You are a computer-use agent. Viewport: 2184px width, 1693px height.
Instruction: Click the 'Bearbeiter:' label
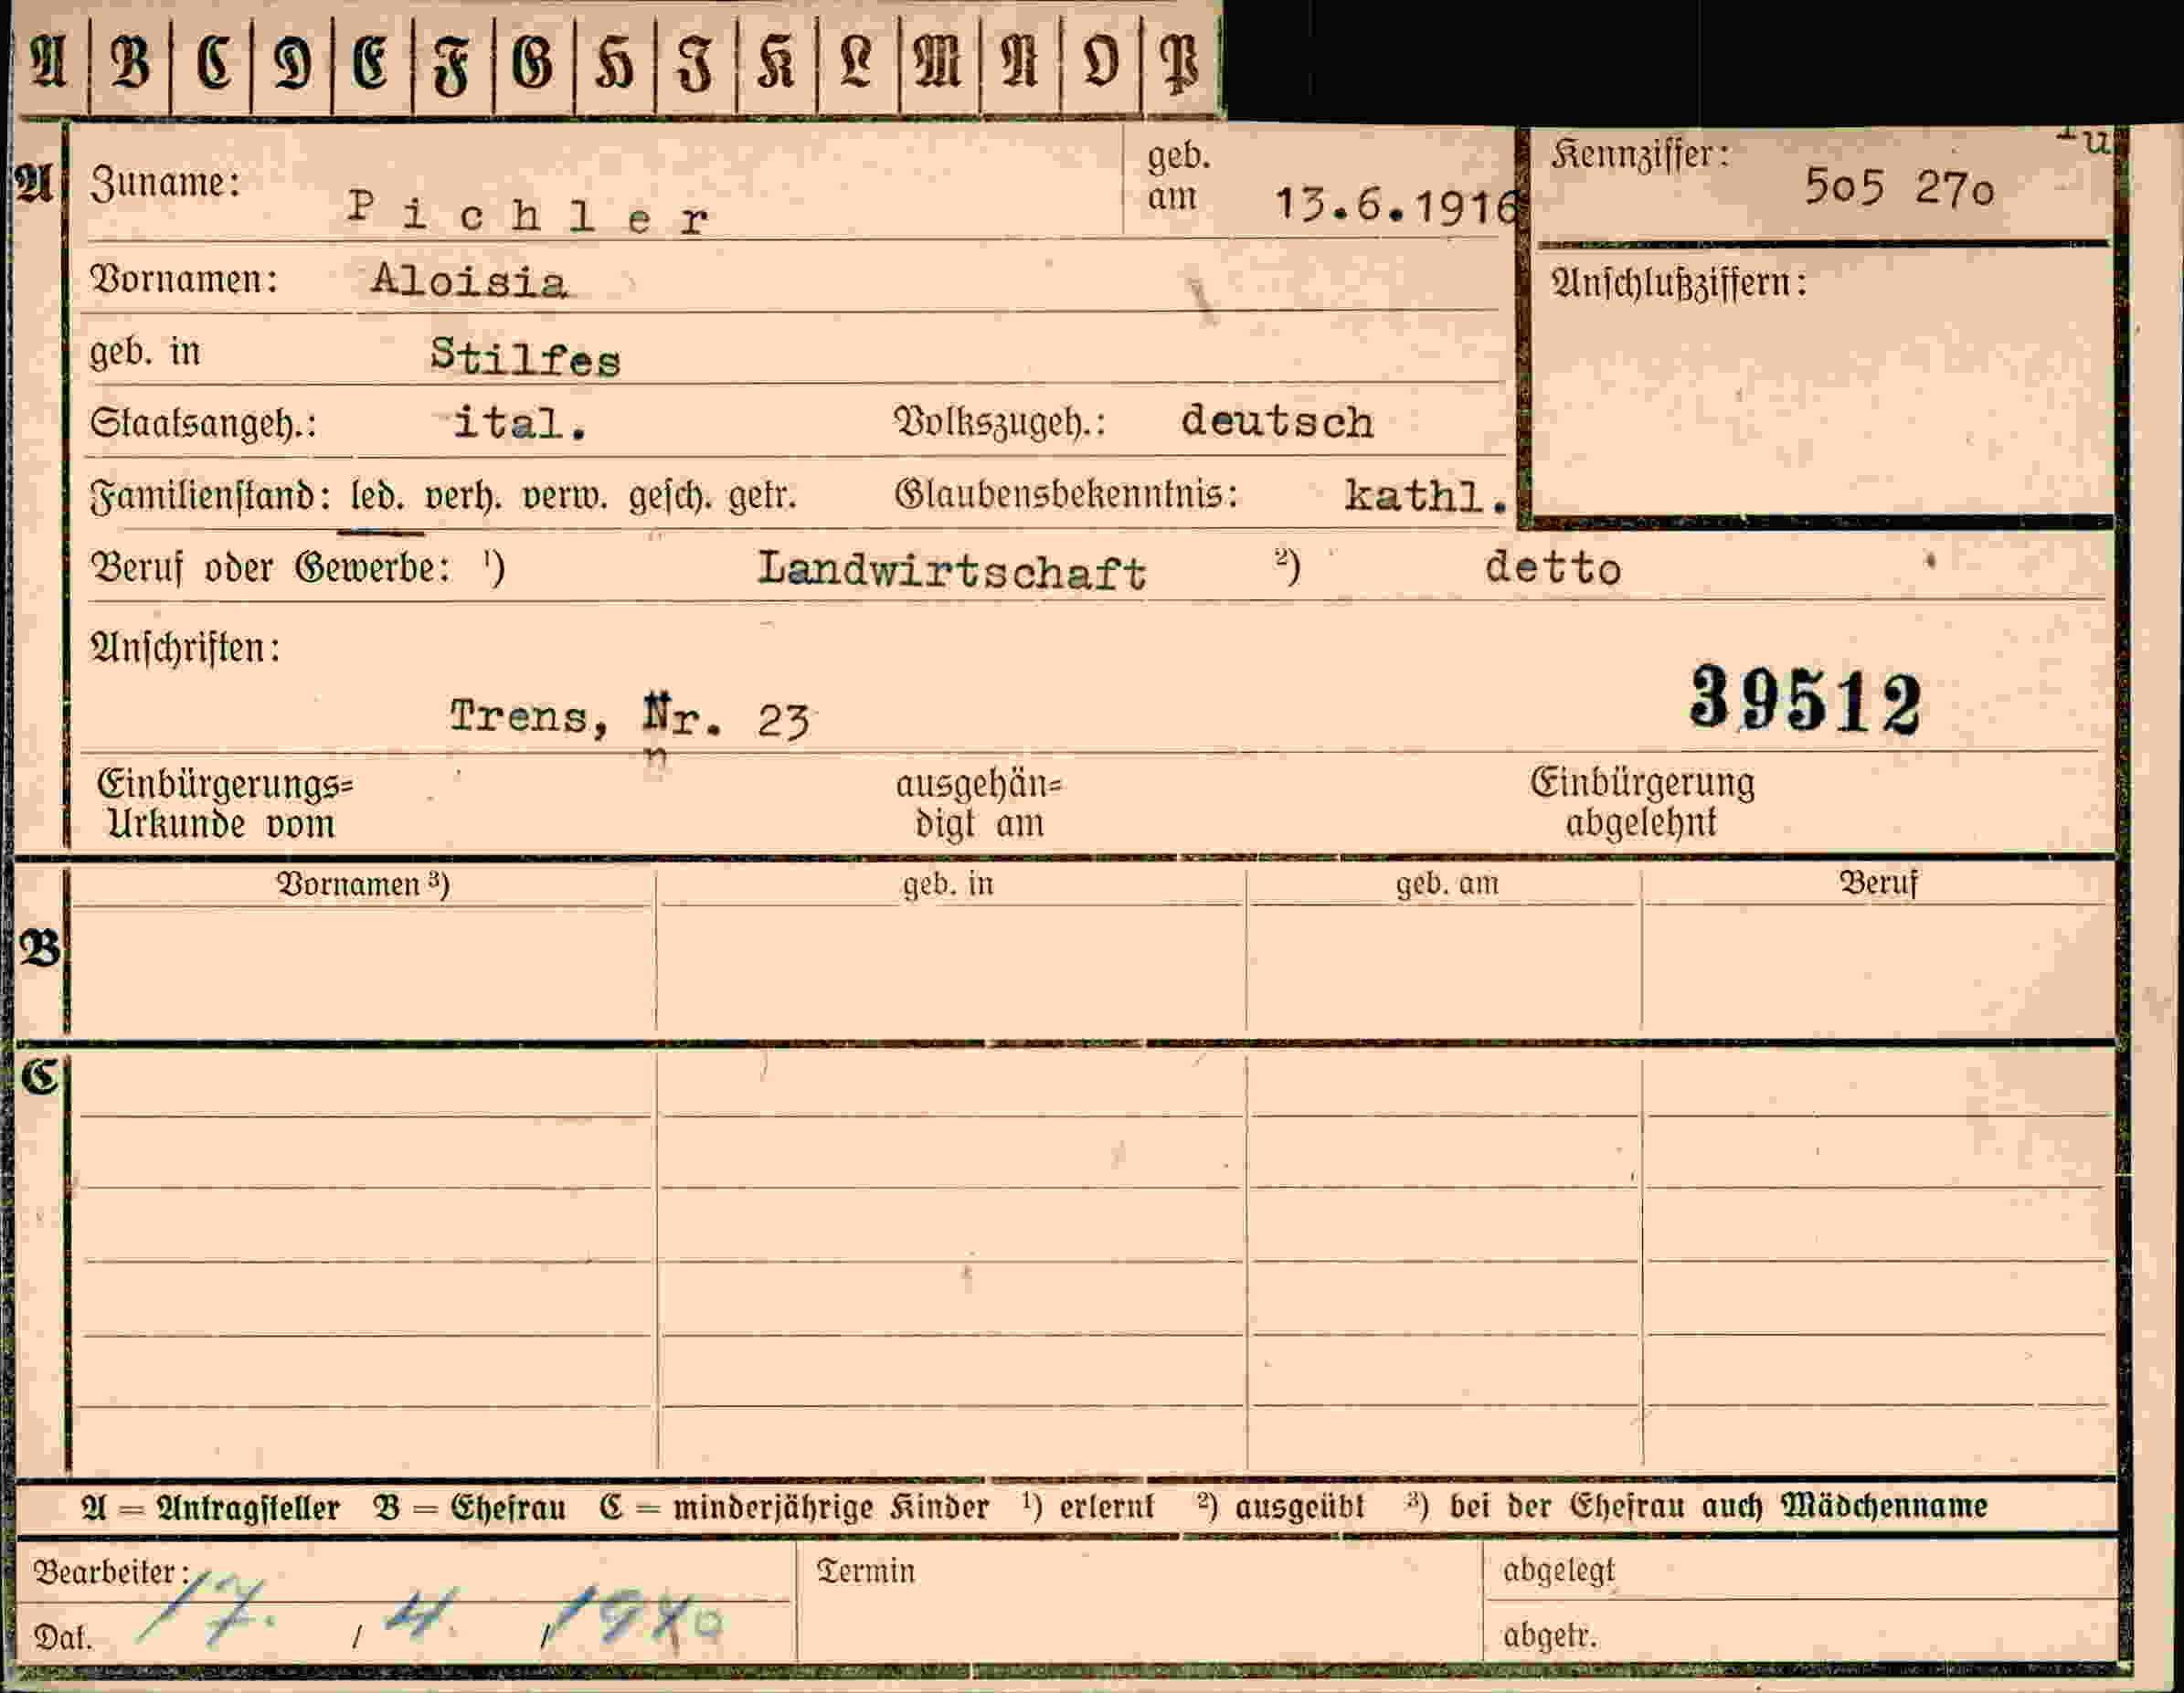click(111, 1573)
